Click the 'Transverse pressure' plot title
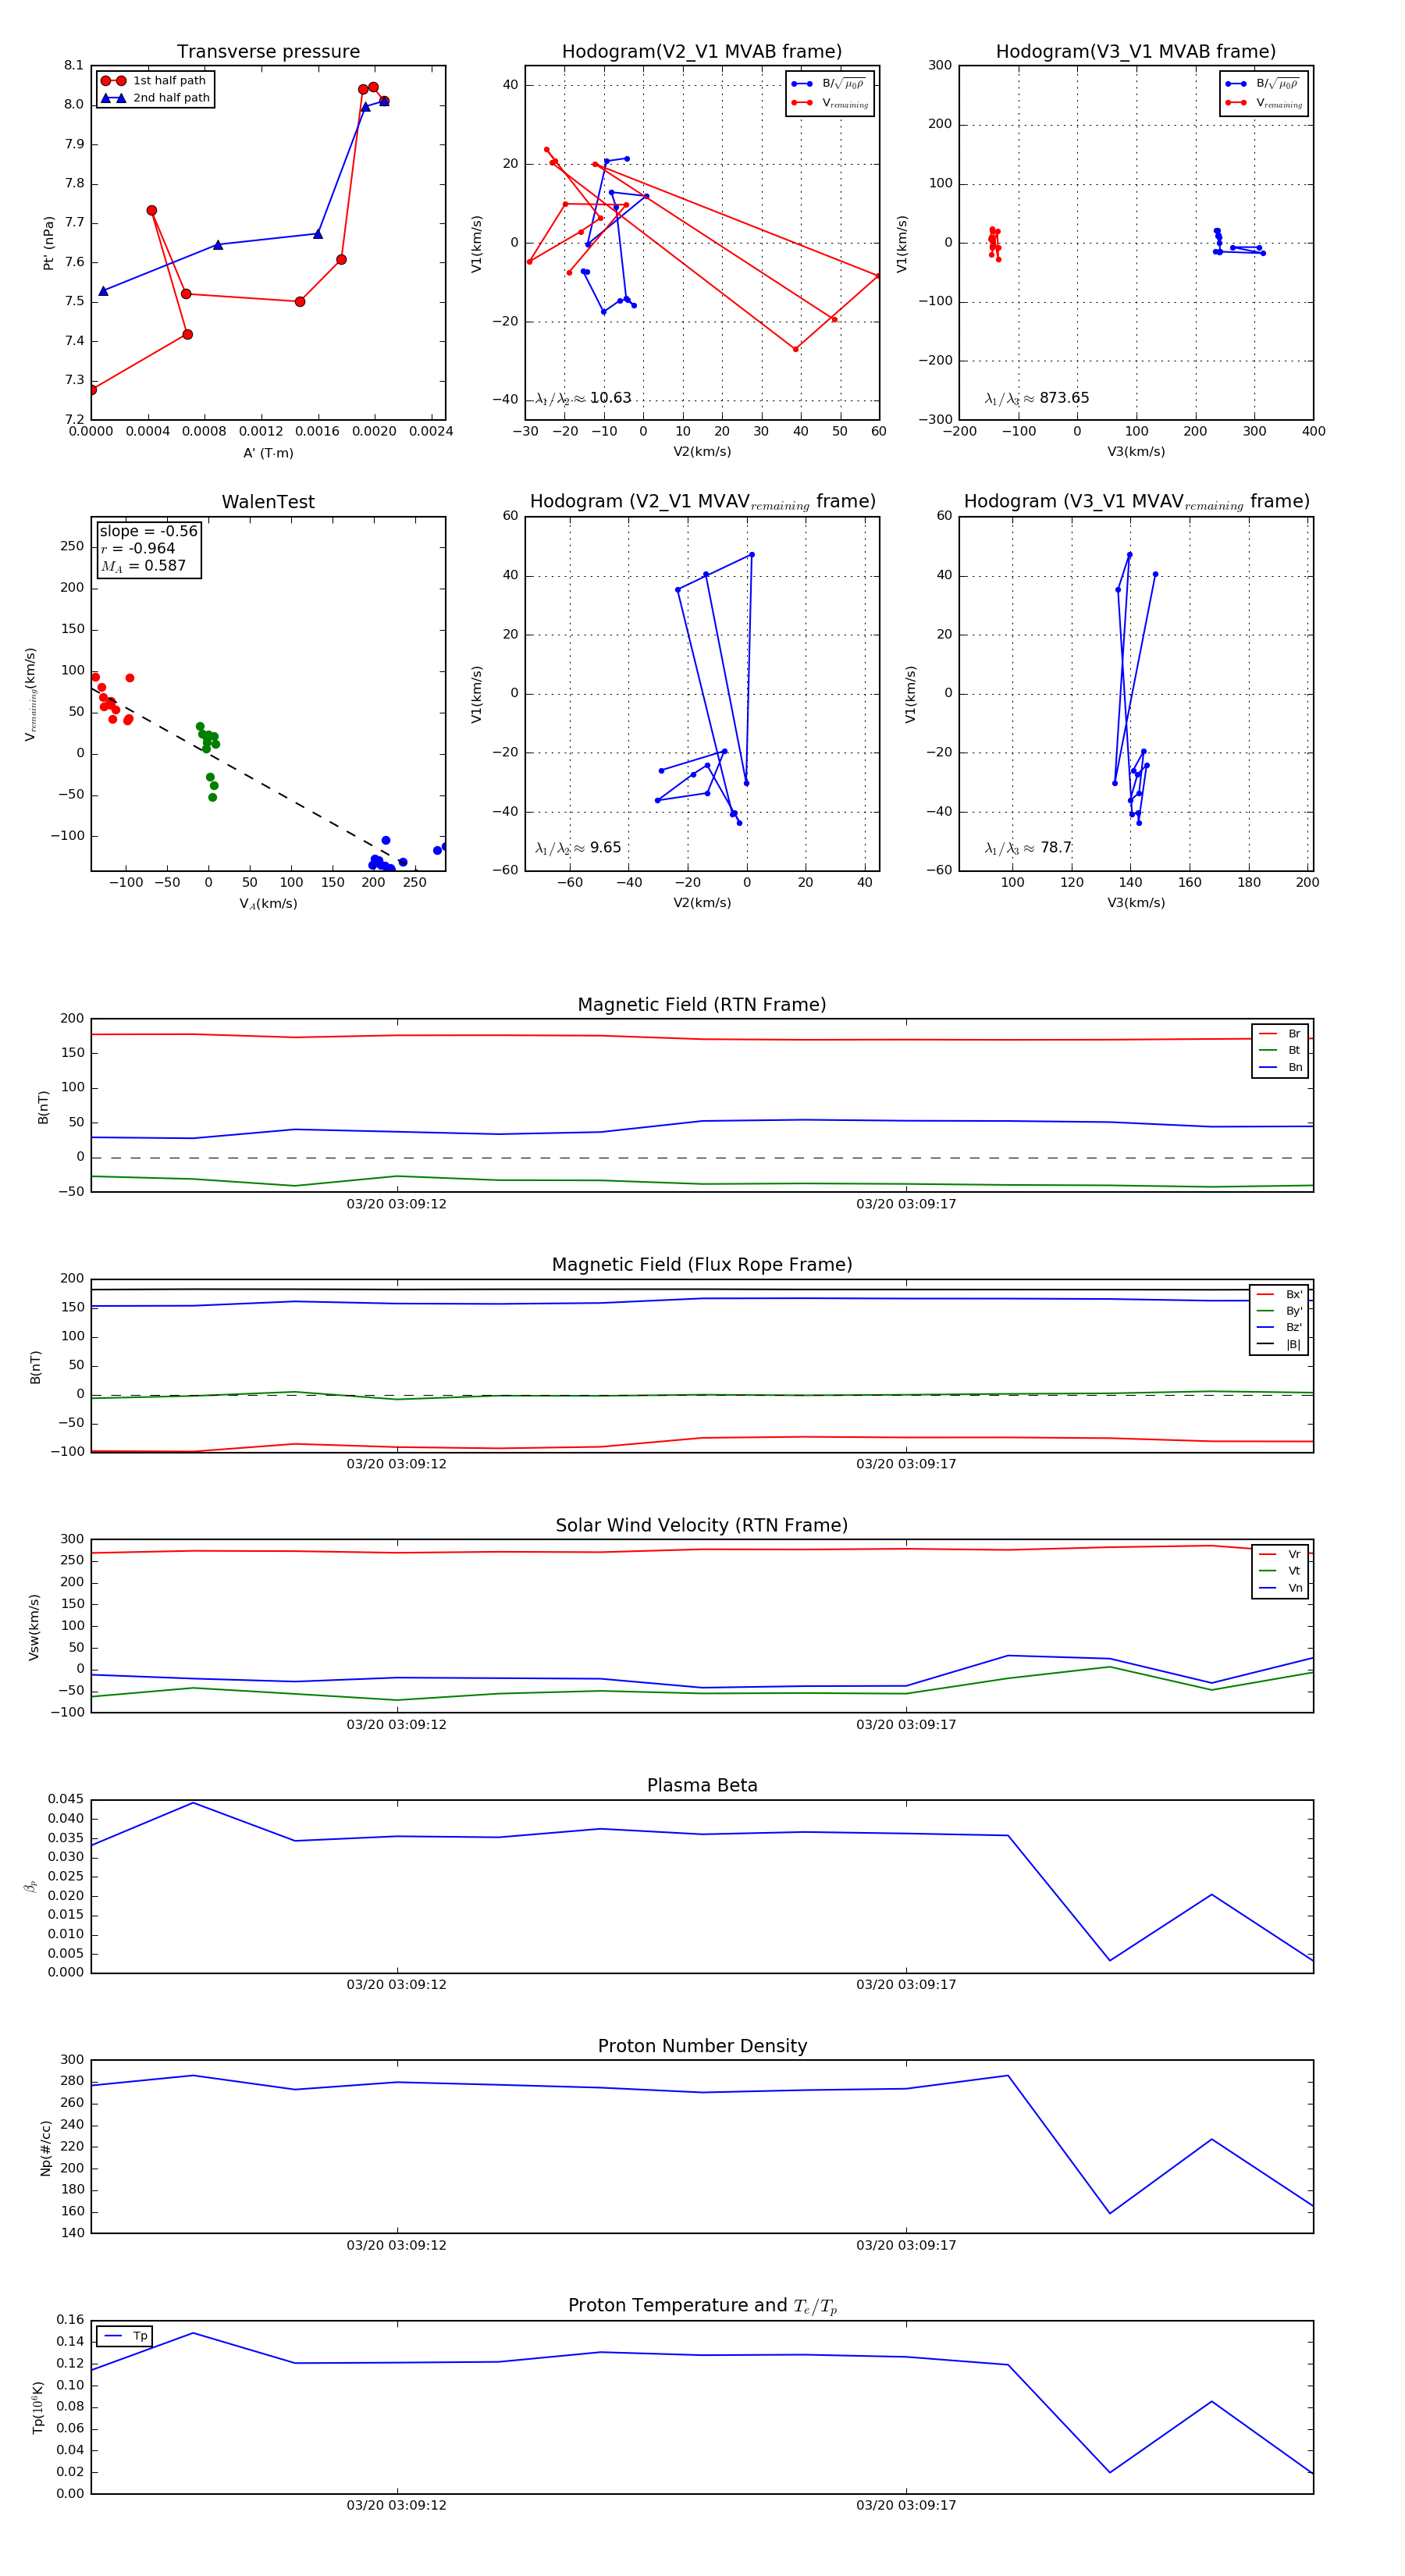The width and height of the screenshot is (1405, 2576). (x=268, y=52)
